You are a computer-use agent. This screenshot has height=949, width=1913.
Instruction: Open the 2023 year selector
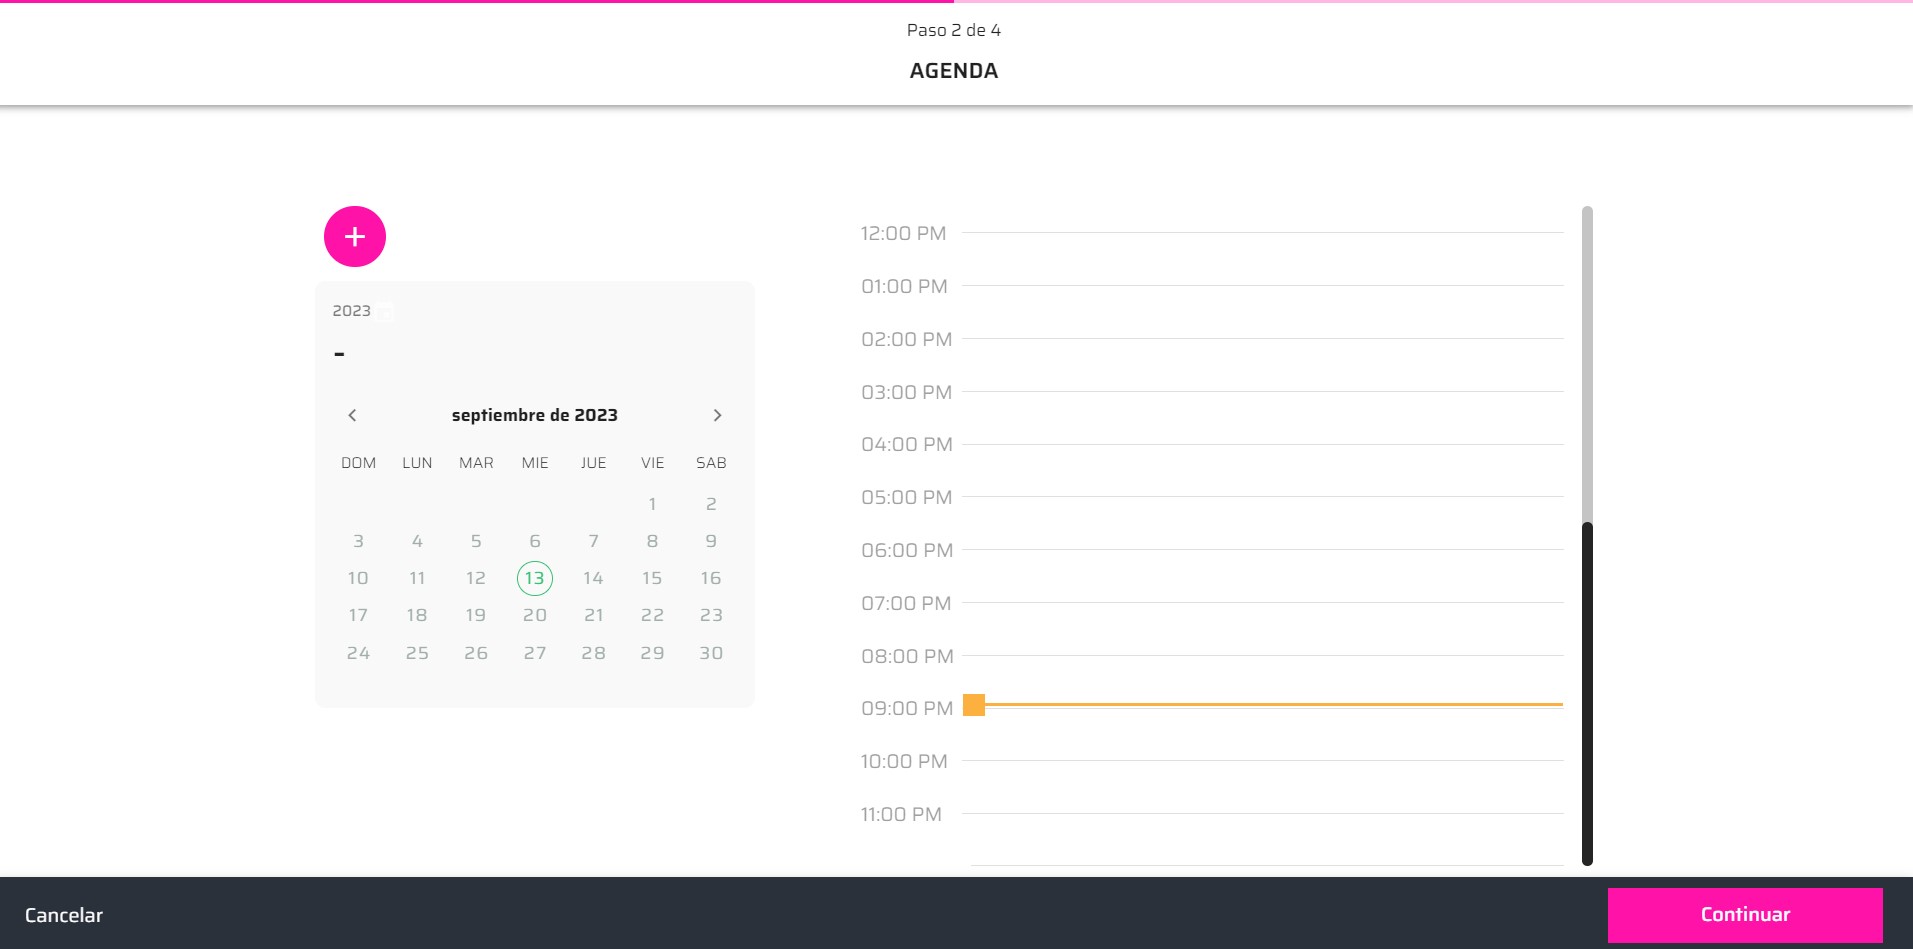click(352, 311)
